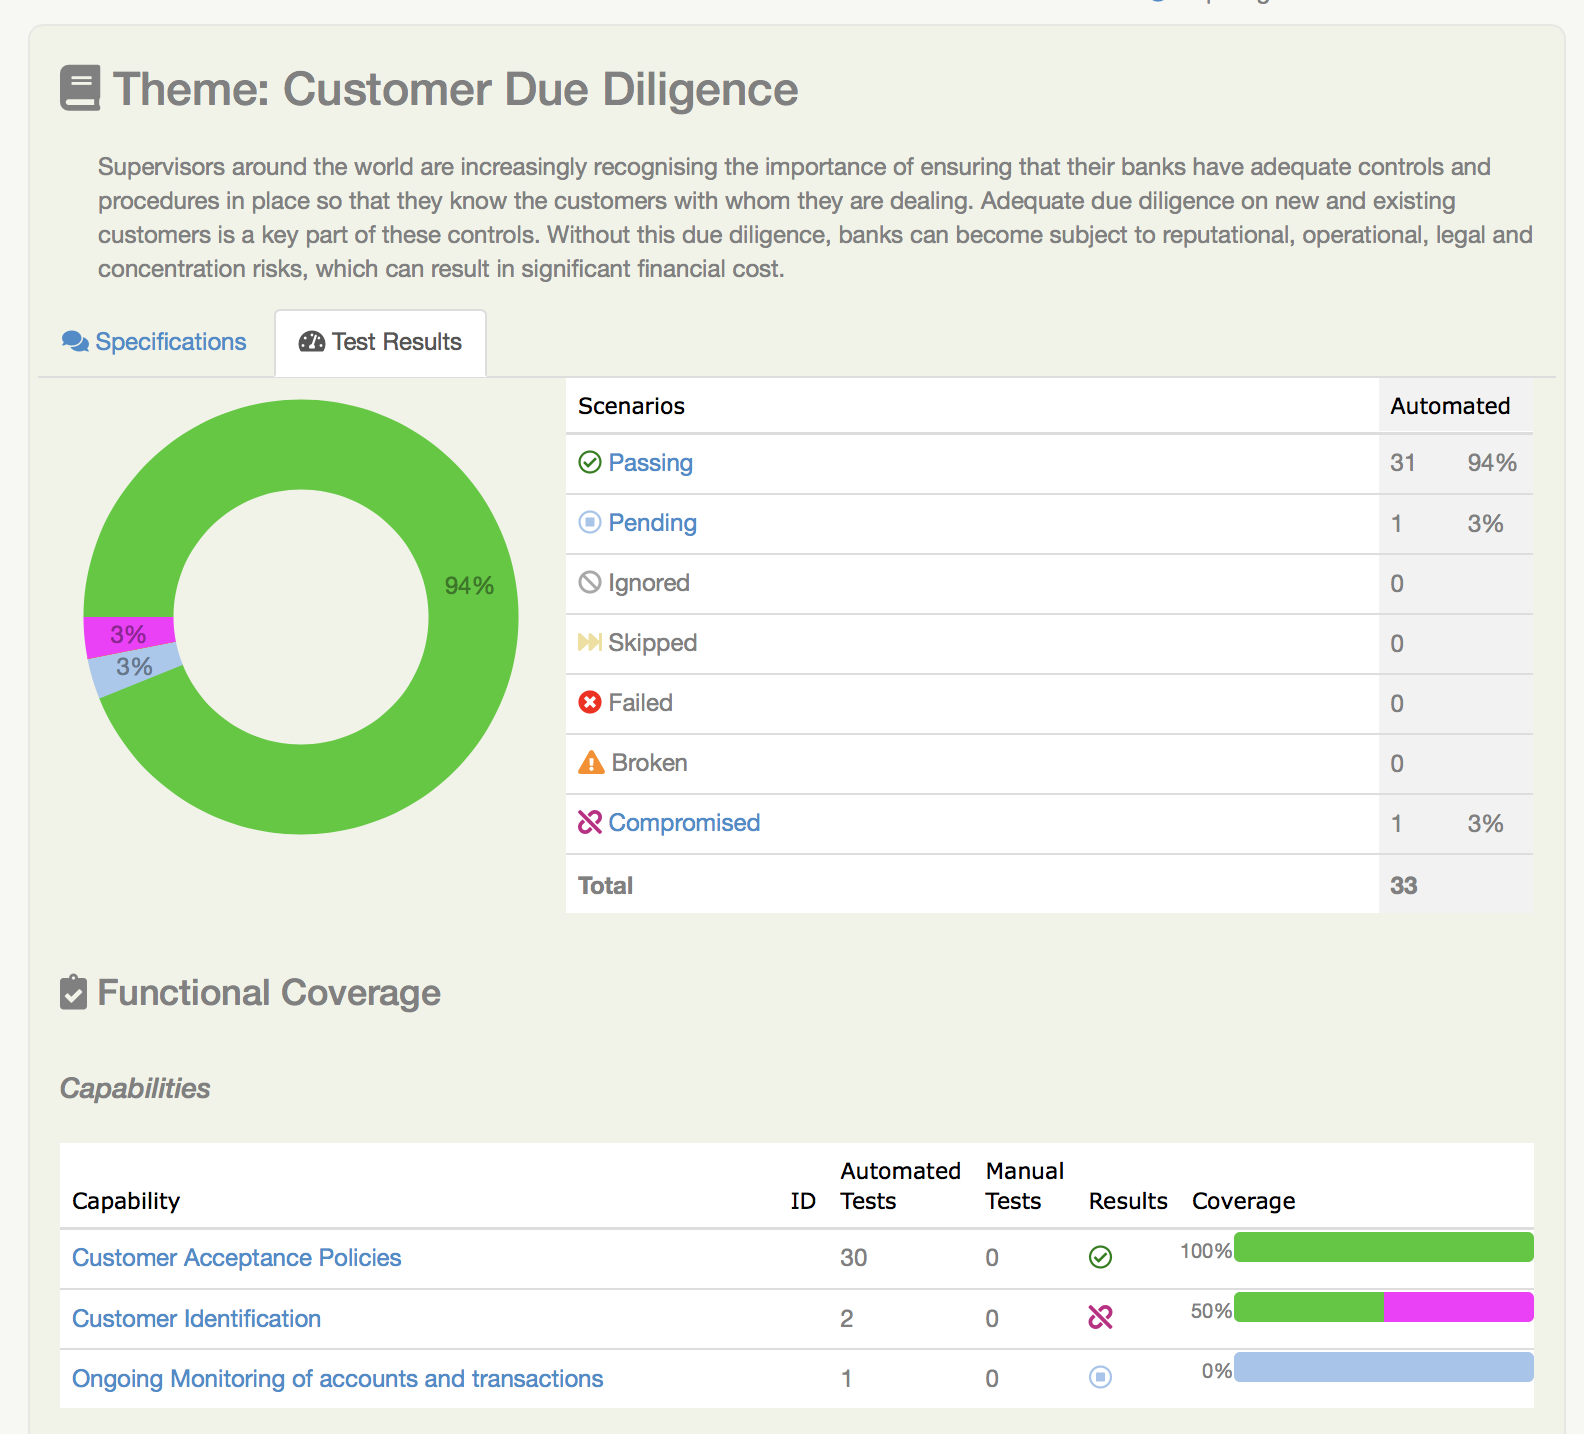Click the Customer Identification 50% coverage bar
The height and width of the screenshot is (1434, 1584).
click(1383, 1308)
